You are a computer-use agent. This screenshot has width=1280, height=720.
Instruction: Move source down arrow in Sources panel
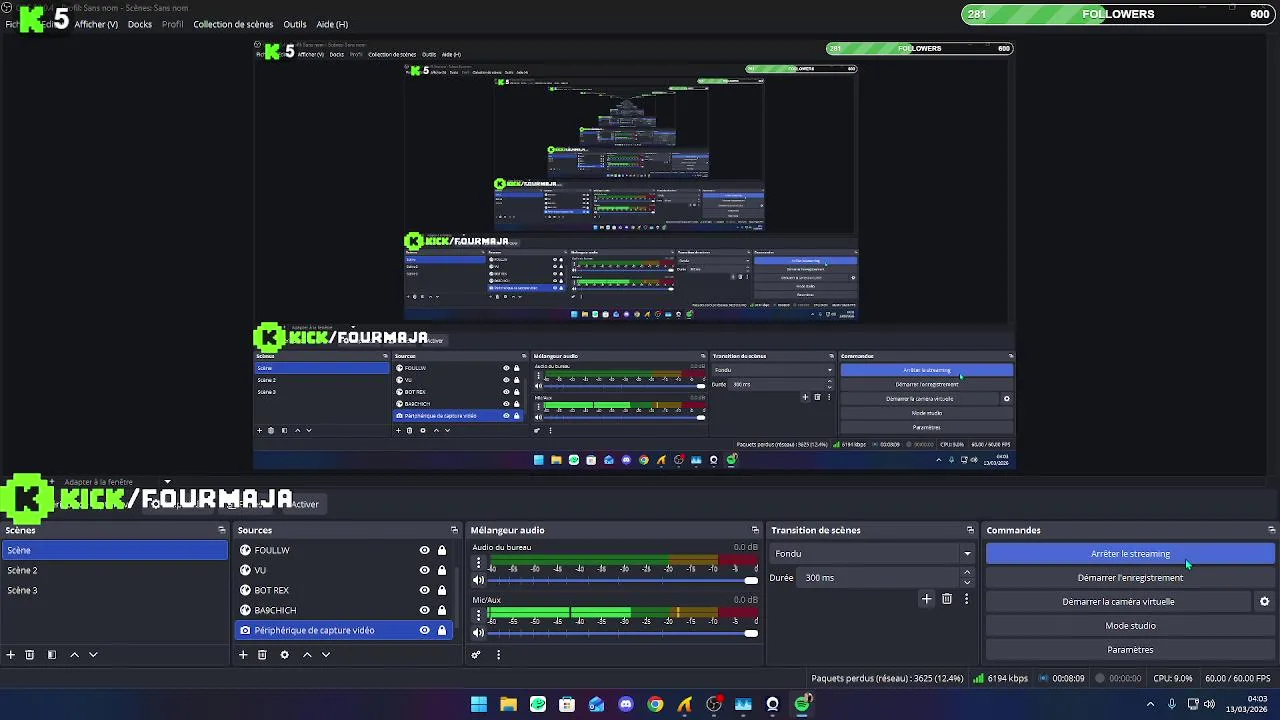coord(326,655)
